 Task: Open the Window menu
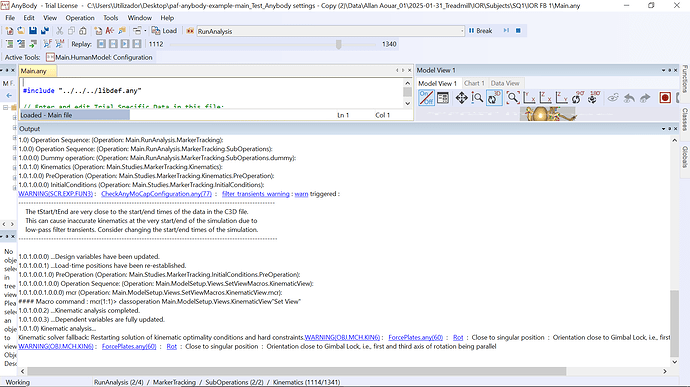[139, 18]
